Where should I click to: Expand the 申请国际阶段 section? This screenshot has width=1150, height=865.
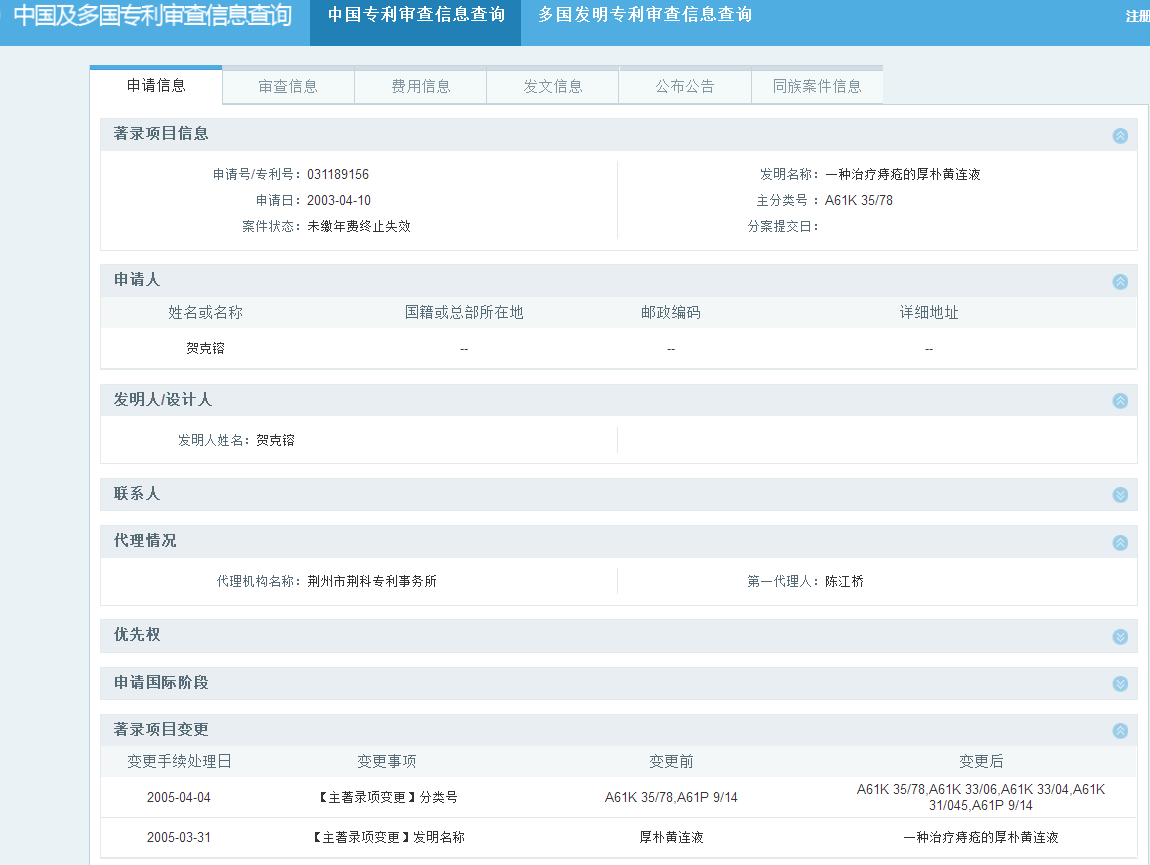1120,684
